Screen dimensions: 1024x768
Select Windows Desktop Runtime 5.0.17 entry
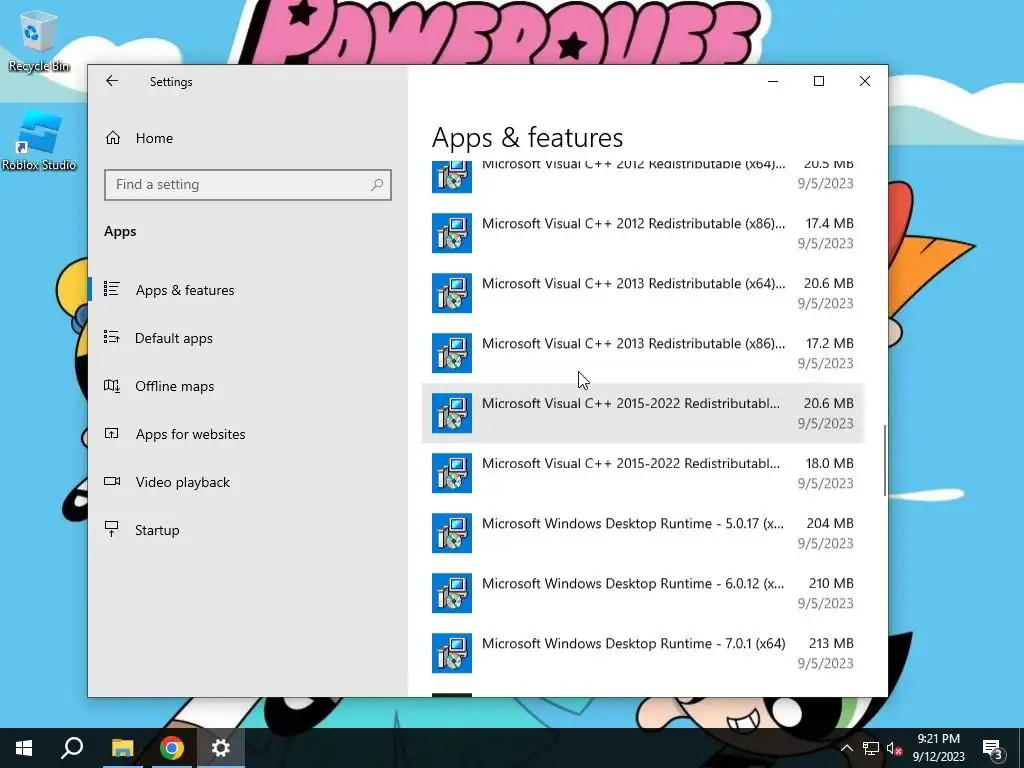coord(643,534)
